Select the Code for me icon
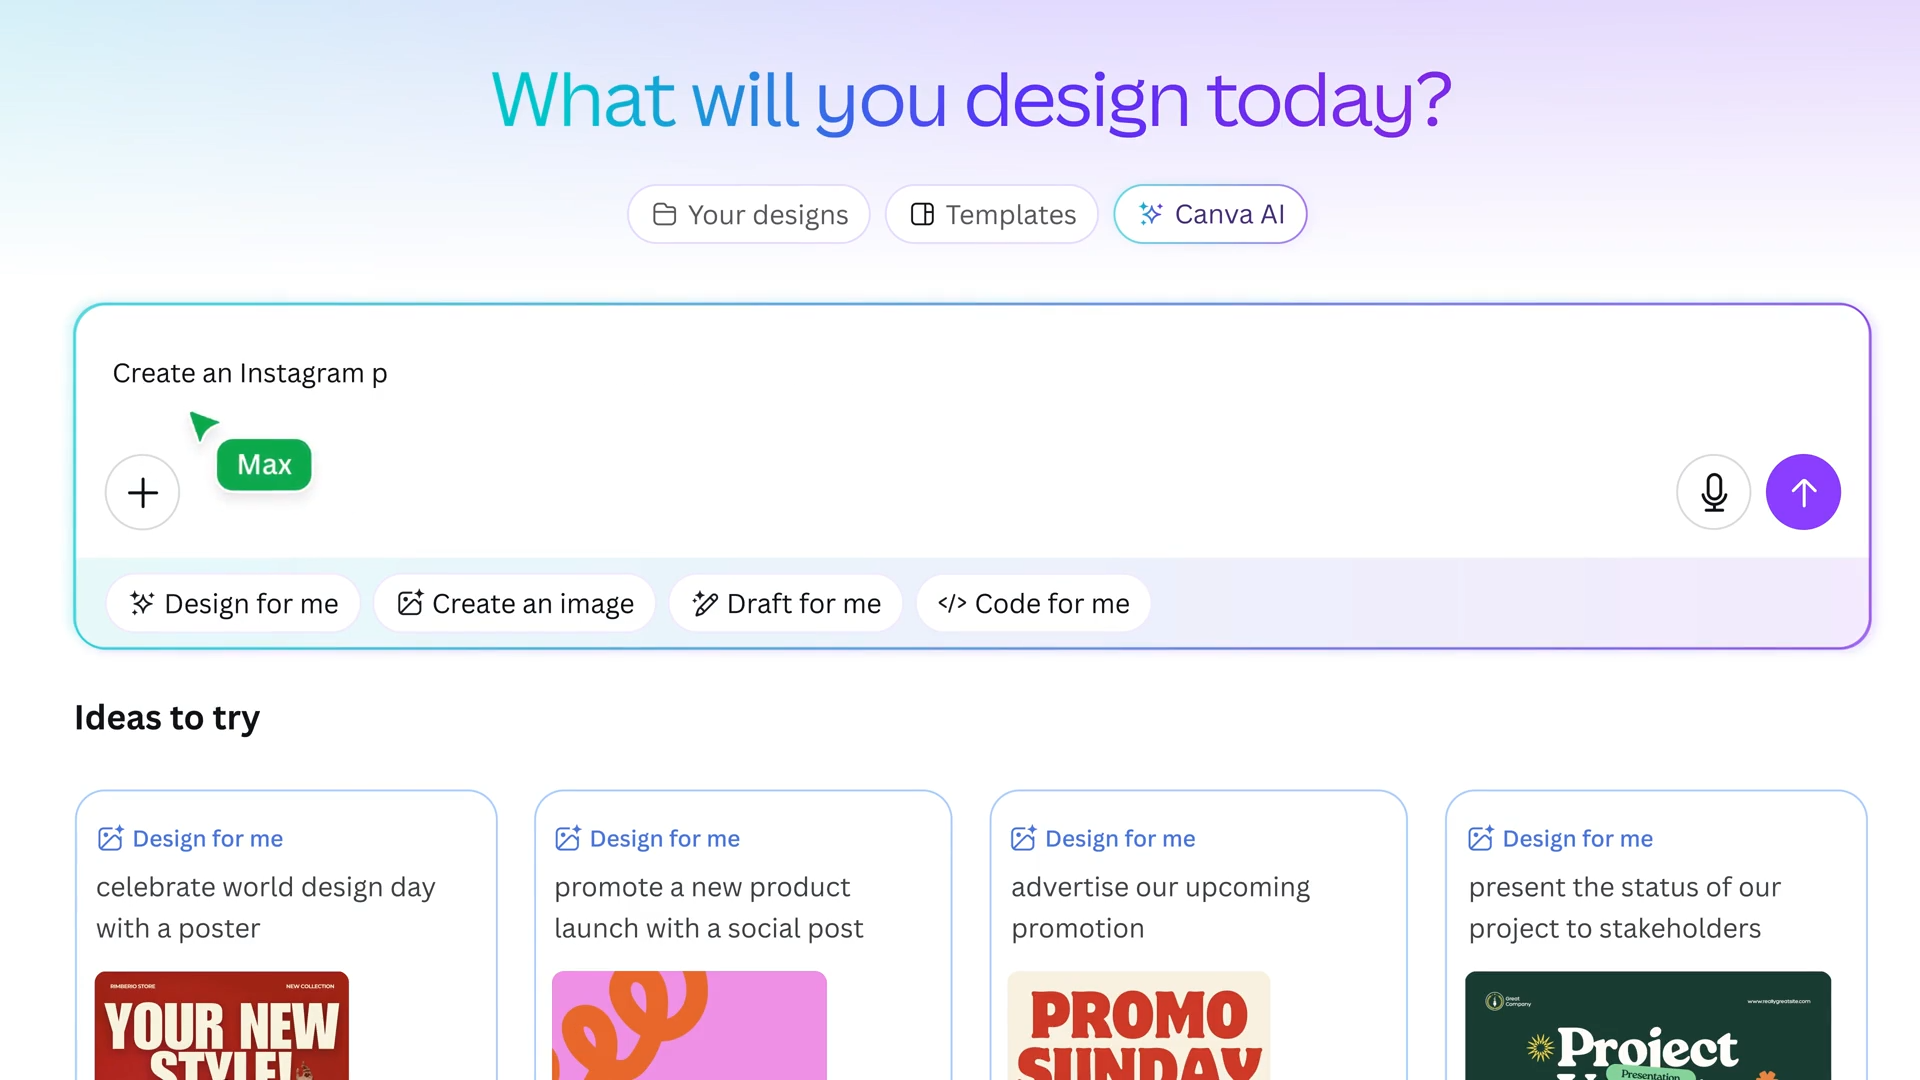Image resolution: width=1920 pixels, height=1080 pixels. pos(951,603)
